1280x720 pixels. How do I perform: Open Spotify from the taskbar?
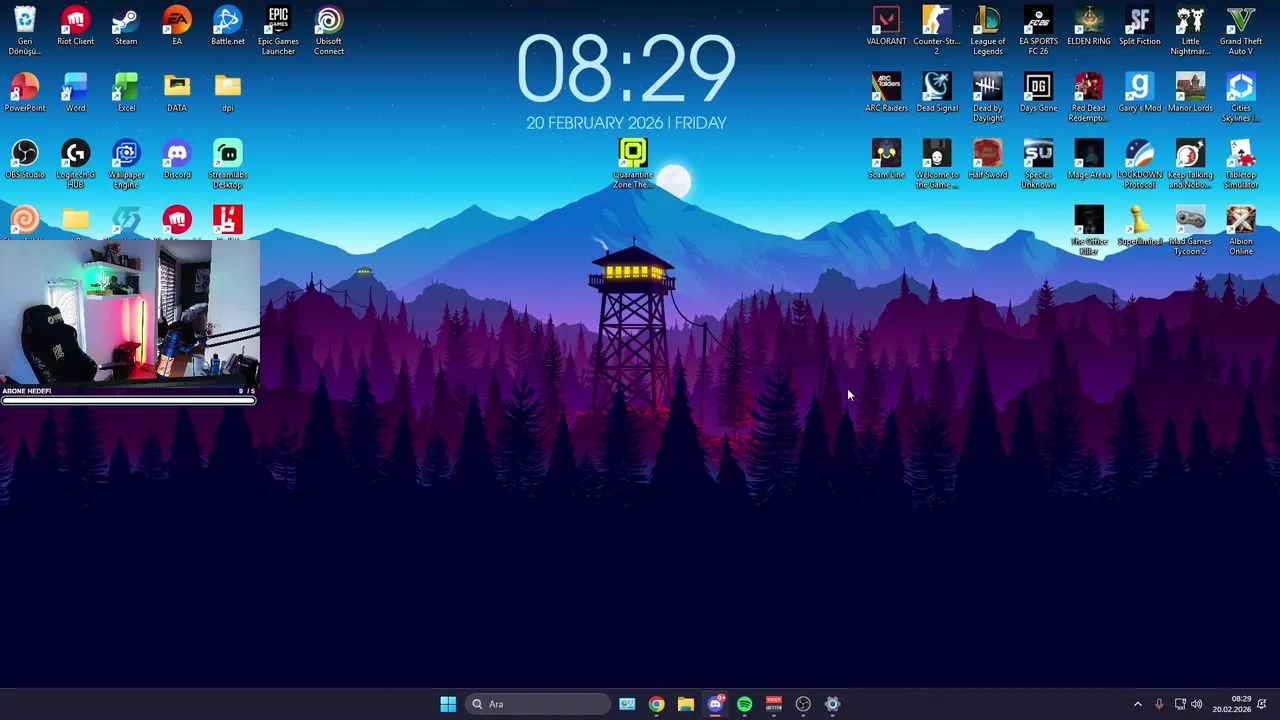tap(744, 704)
